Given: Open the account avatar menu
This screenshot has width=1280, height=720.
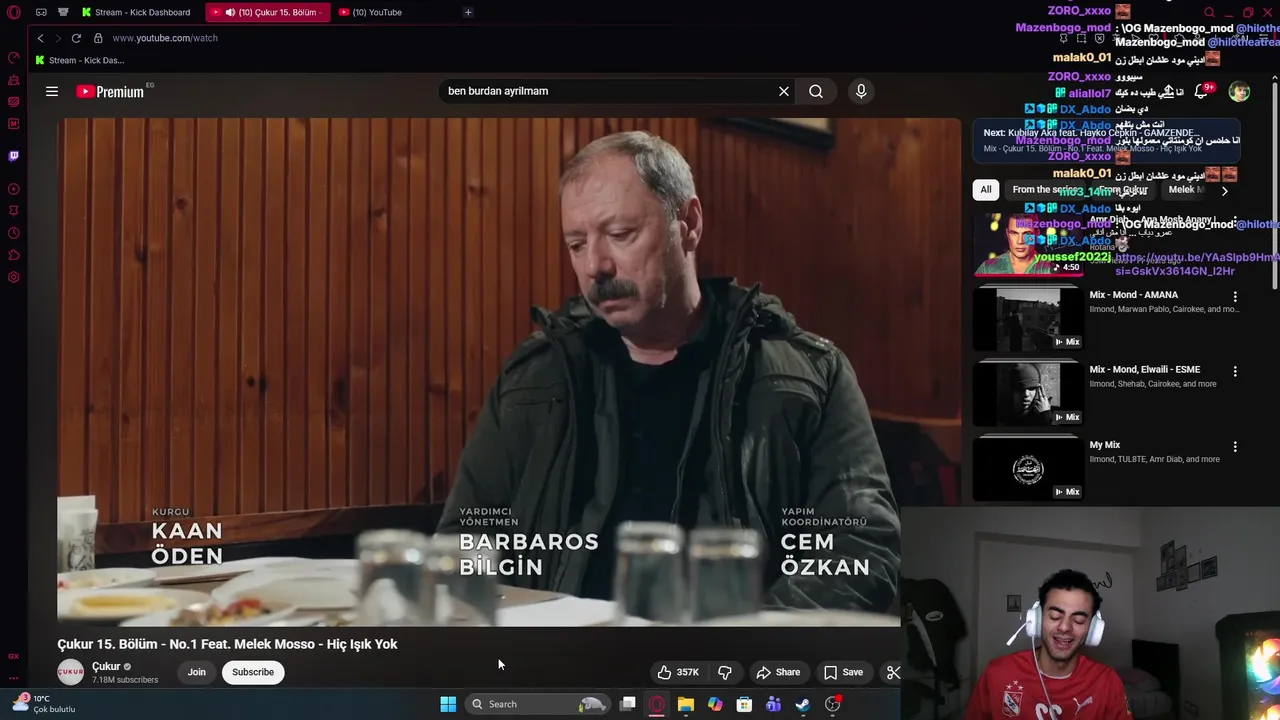Looking at the screenshot, I should 1239,91.
